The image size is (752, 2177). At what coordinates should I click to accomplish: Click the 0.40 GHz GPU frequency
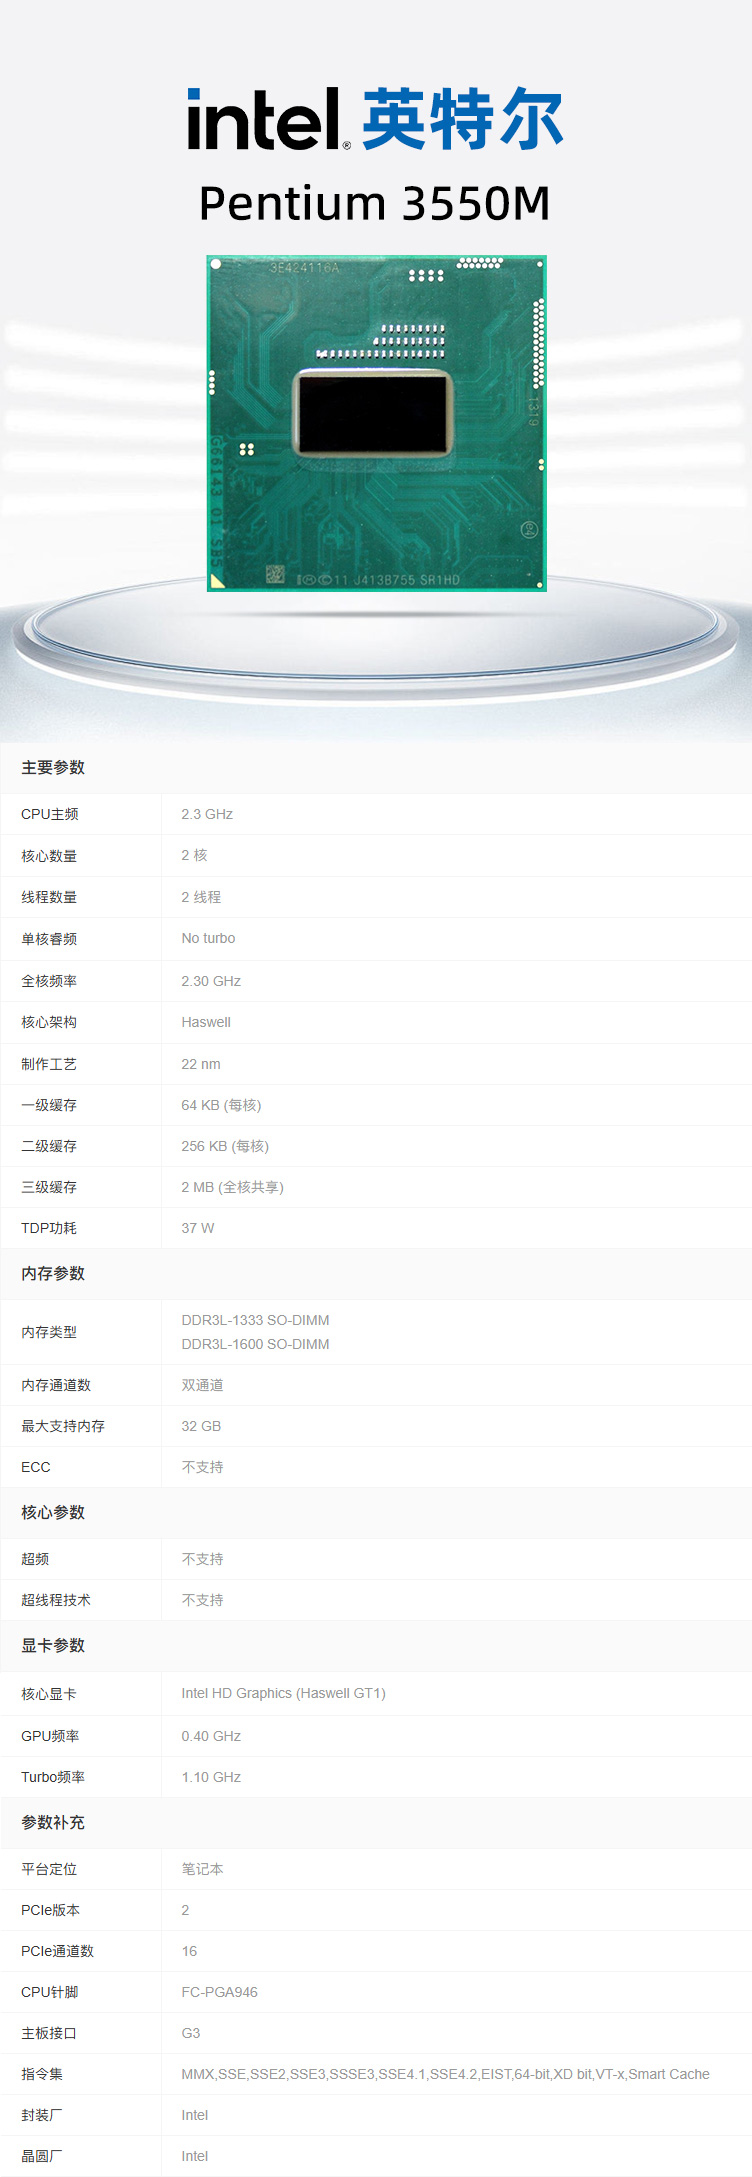coord(211,1736)
